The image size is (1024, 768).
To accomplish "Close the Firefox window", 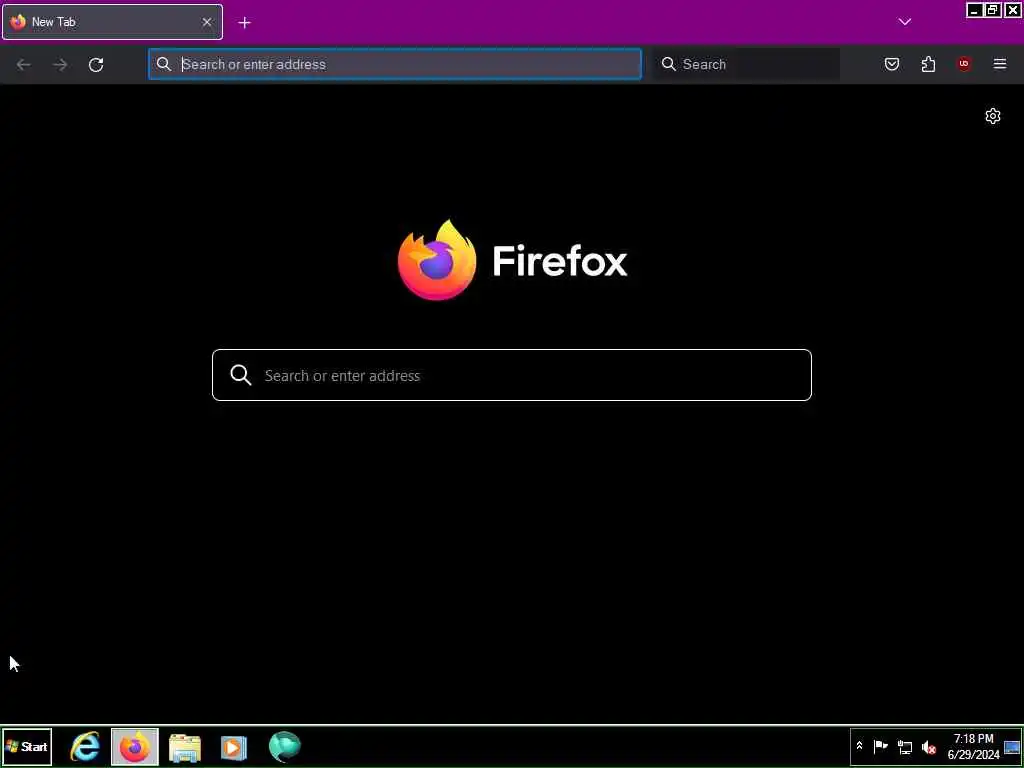I will (1012, 10).
